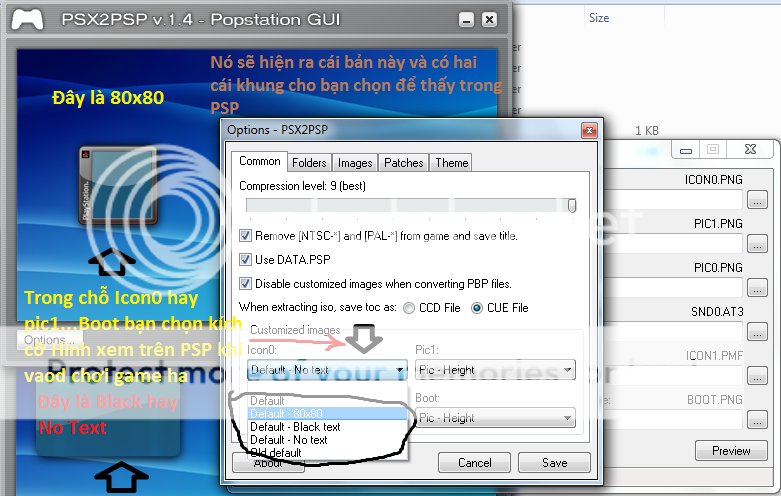Switch to the Folders tab
The width and height of the screenshot is (781, 496).
click(309, 163)
